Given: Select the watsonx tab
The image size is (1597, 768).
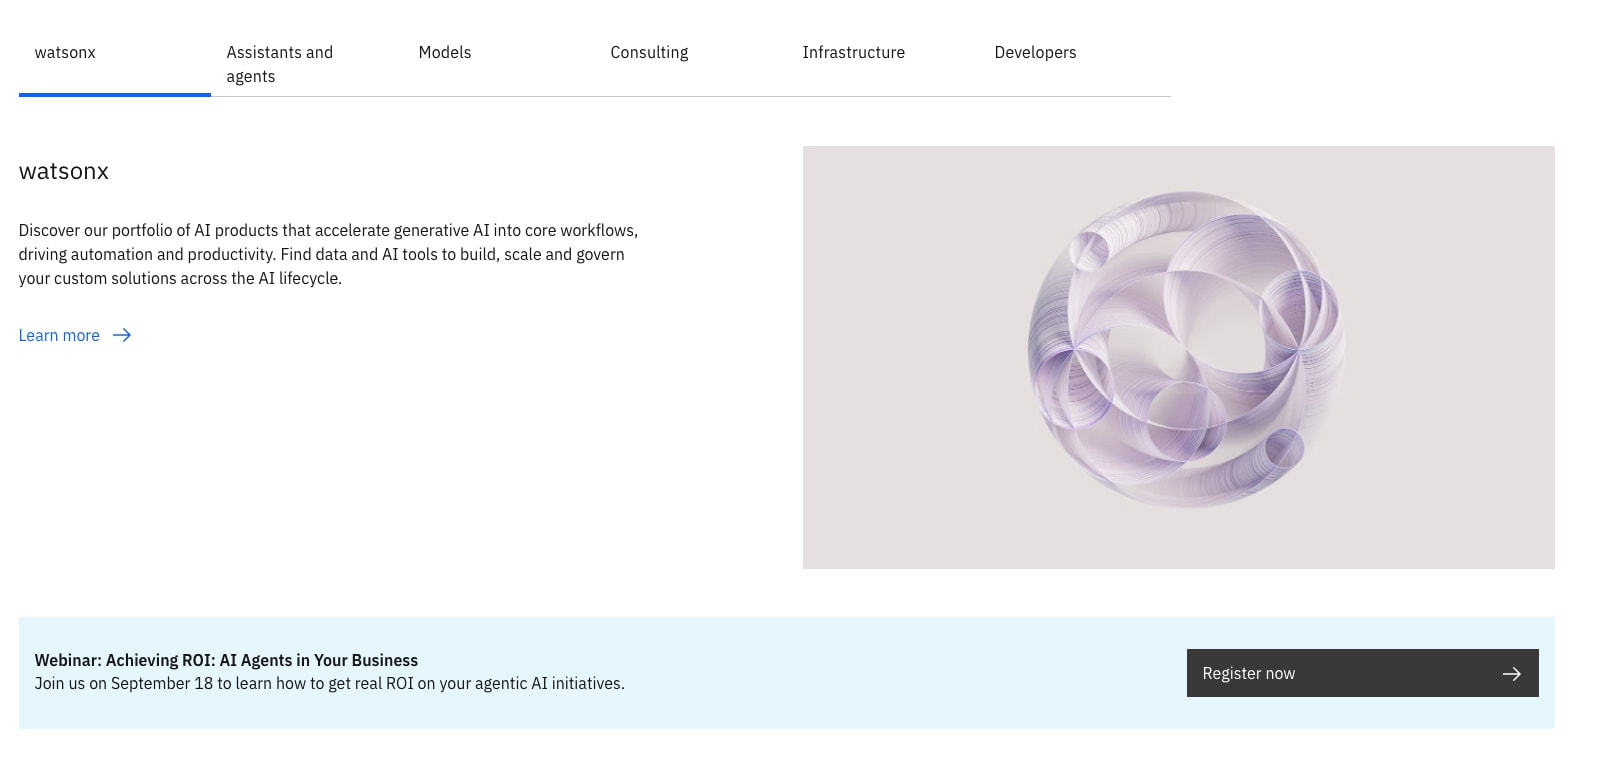Looking at the screenshot, I should point(114,63).
